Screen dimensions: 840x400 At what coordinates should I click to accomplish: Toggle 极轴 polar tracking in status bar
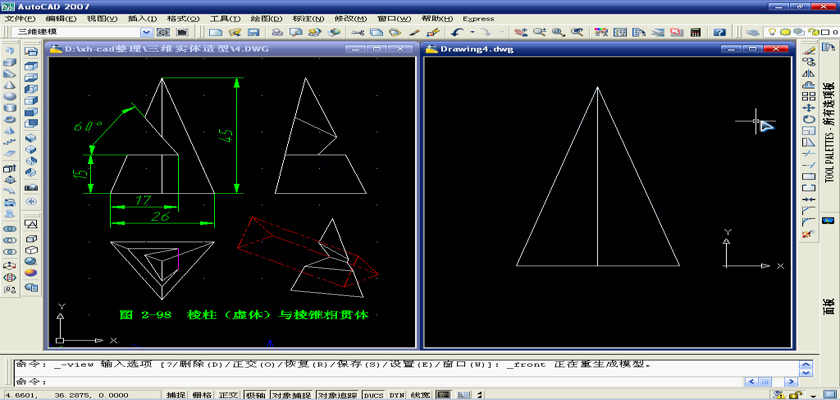[x=256, y=395]
